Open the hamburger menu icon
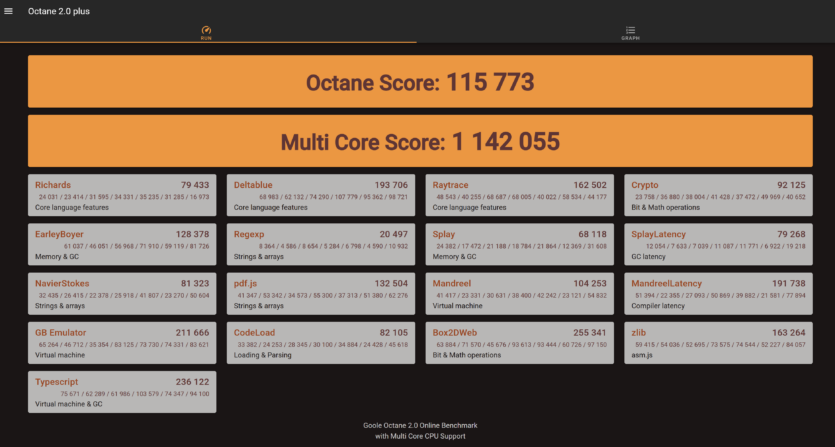This screenshot has height=447, width=835. coord(9,11)
